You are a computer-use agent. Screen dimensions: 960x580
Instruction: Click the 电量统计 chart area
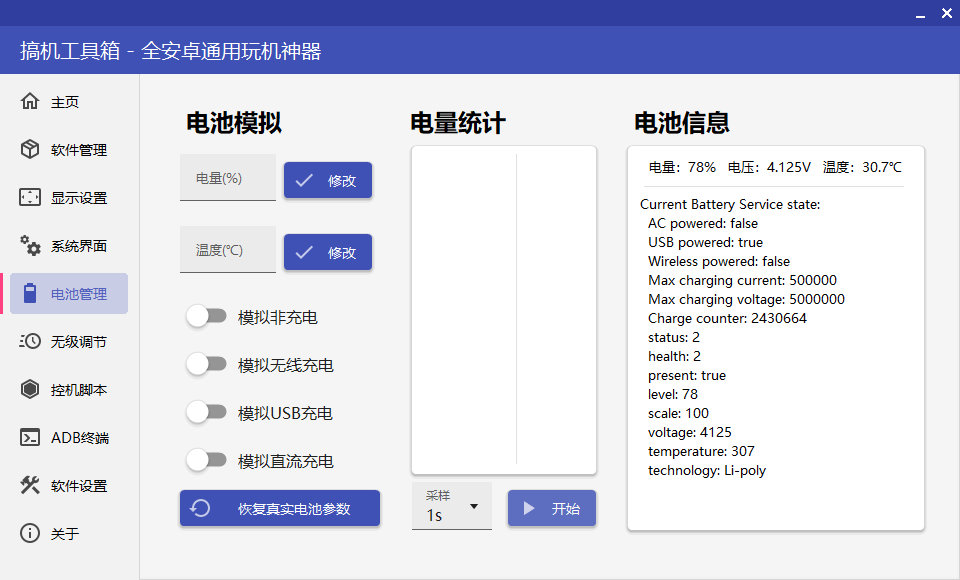click(x=504, y=310)
